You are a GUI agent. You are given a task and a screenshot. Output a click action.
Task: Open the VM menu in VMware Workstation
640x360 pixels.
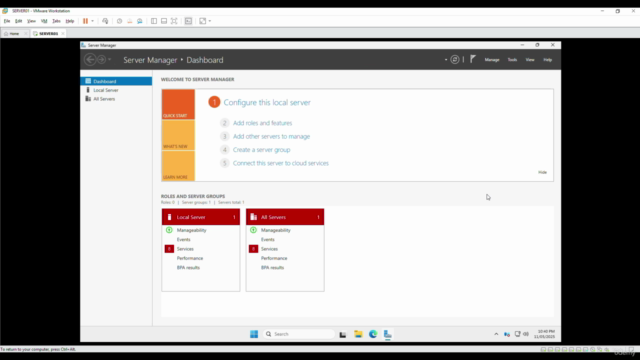click(44, 21)
